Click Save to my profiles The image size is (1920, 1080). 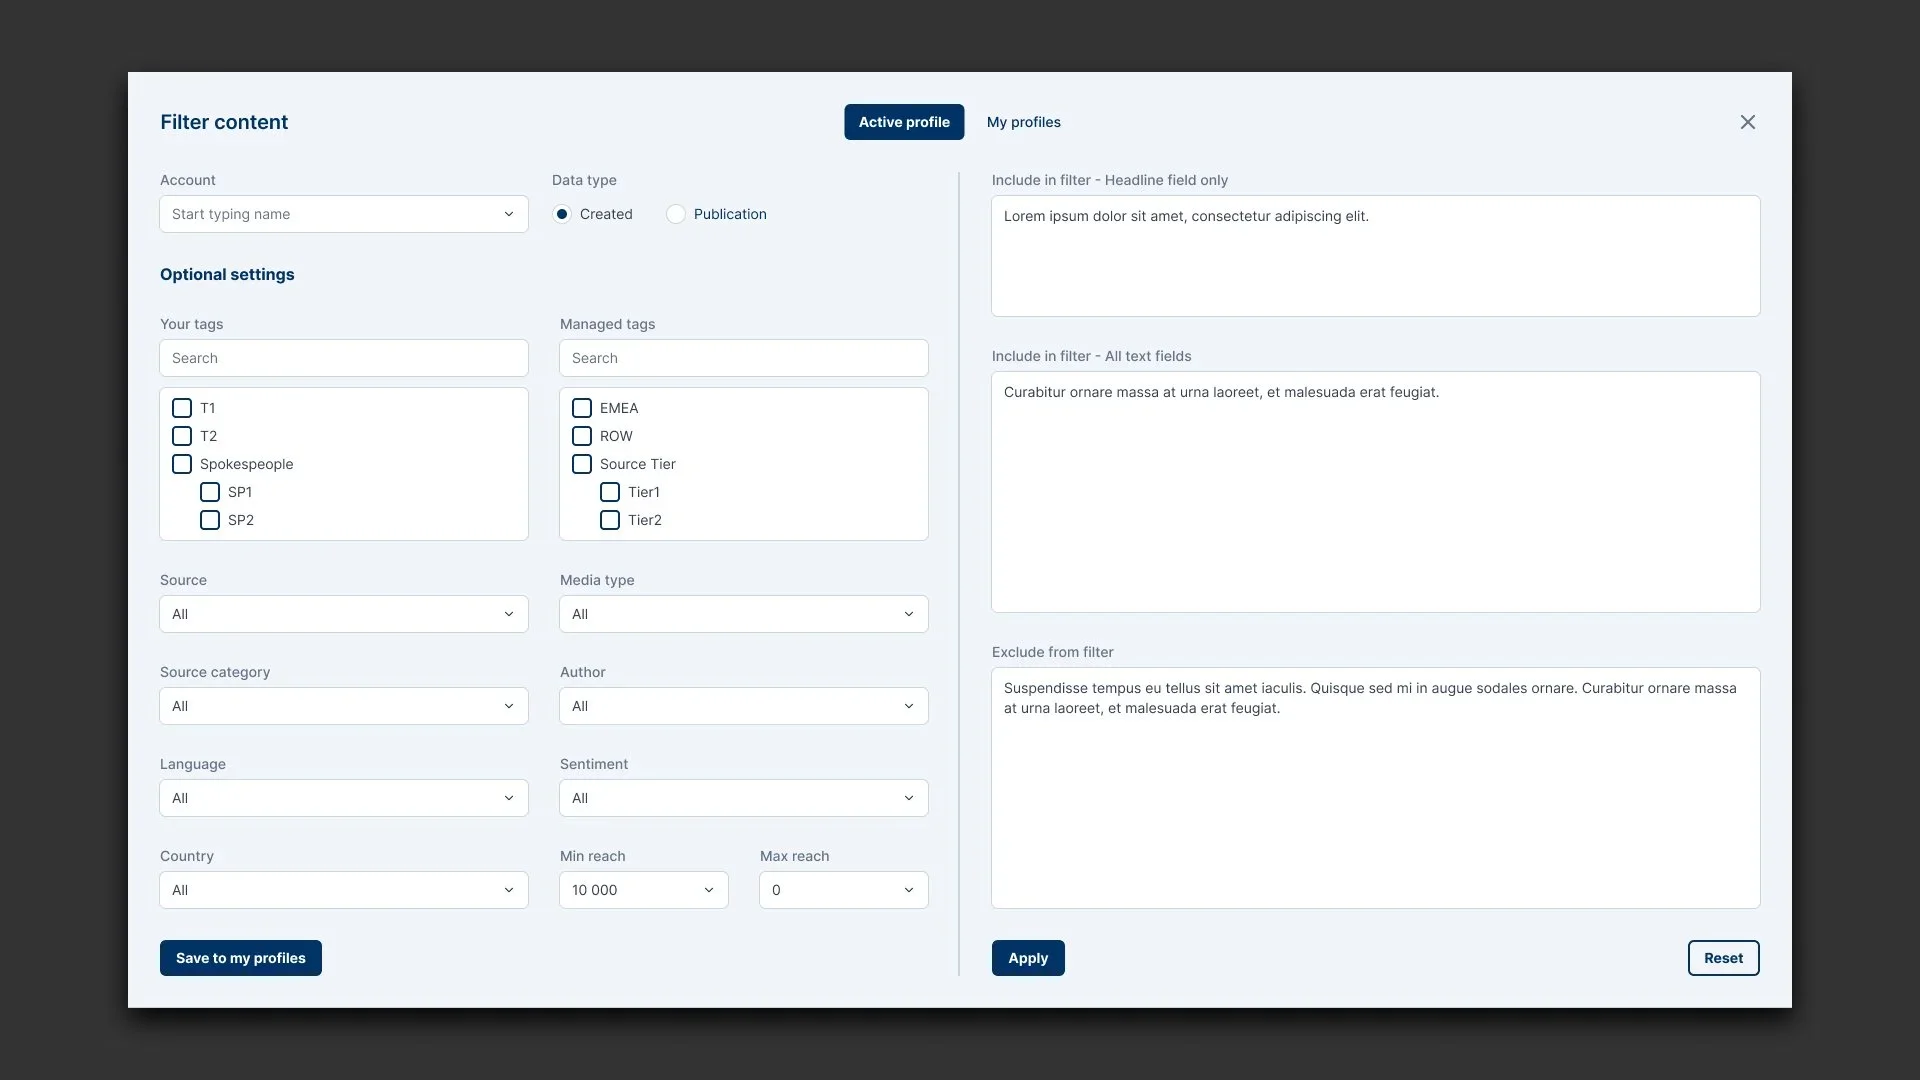(240, 958)
